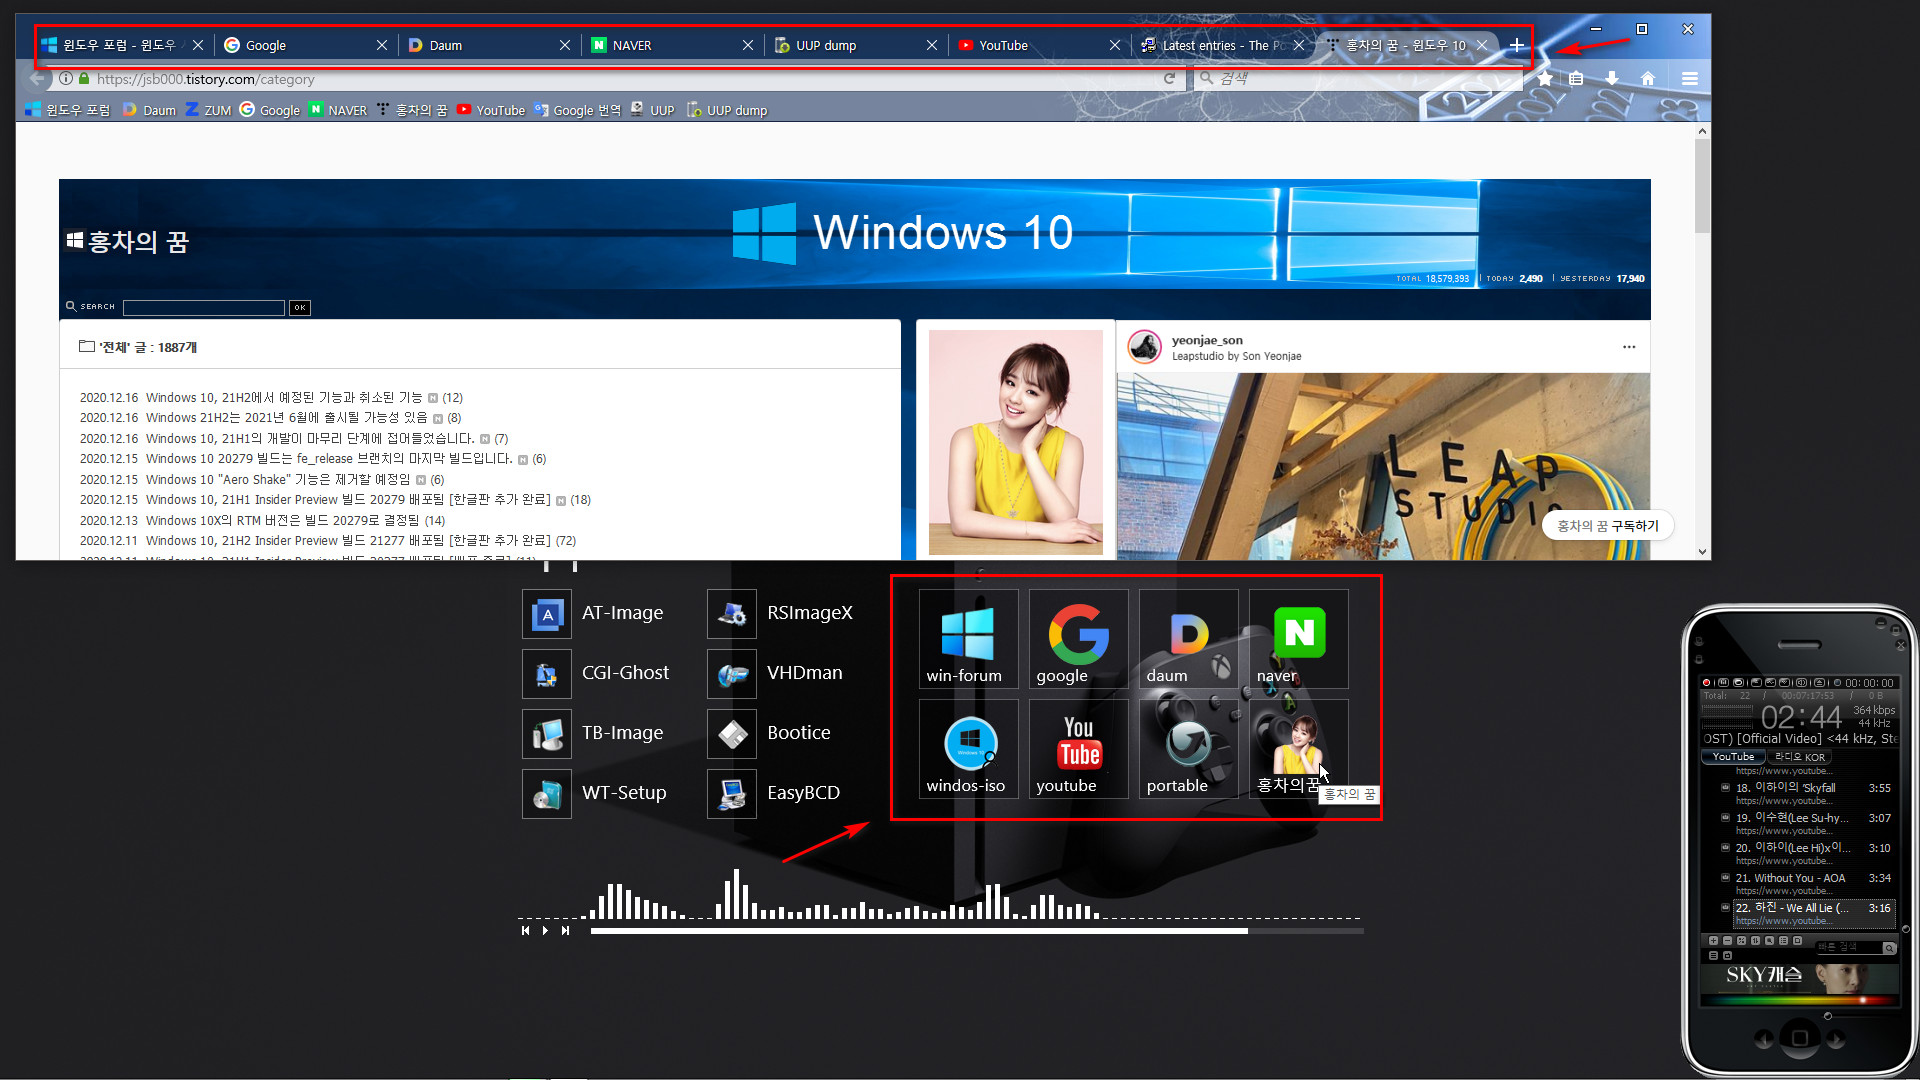This screenshot has height=1080, width=1920.
Task: Go to home page via house icon
Action: (1648, 78)
